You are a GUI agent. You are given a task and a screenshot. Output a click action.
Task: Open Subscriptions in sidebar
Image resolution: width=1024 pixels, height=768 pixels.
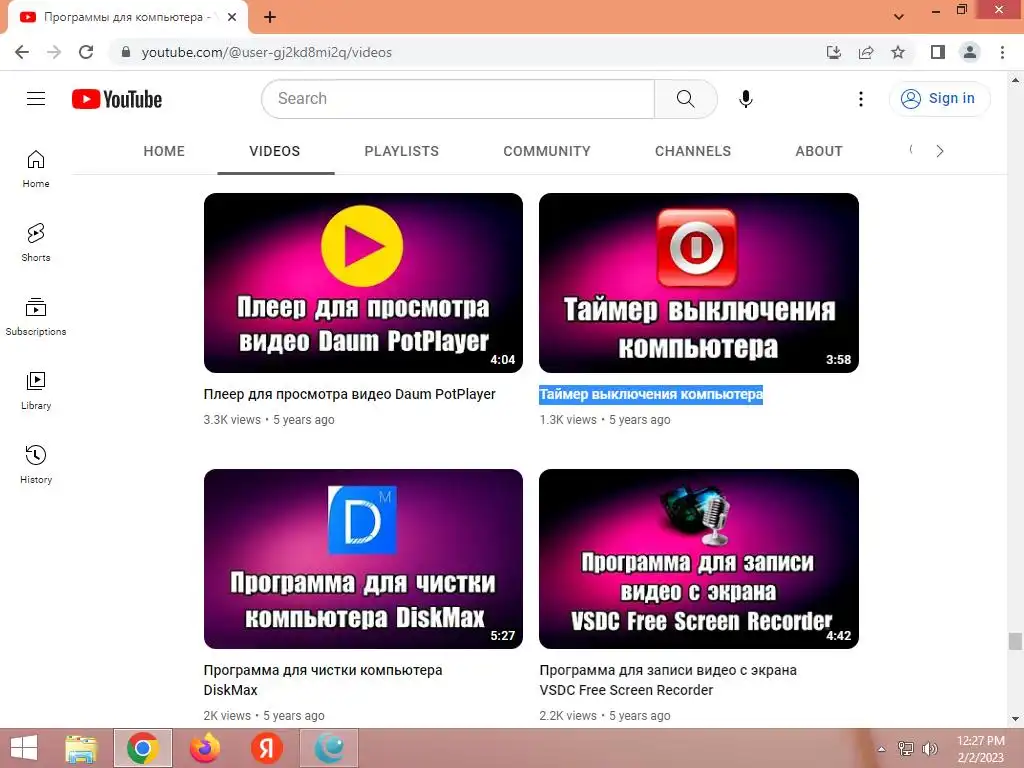pyautogui.click(x=36, y=316)
